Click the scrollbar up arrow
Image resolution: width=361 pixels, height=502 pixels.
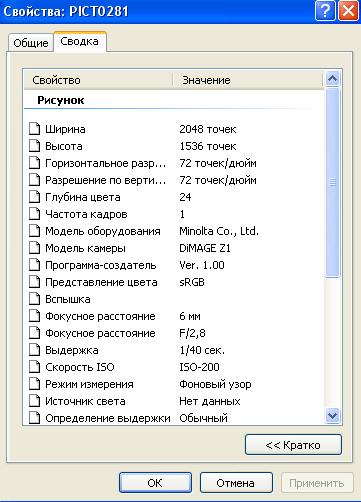pyautogui.click(x=333, y=79)
